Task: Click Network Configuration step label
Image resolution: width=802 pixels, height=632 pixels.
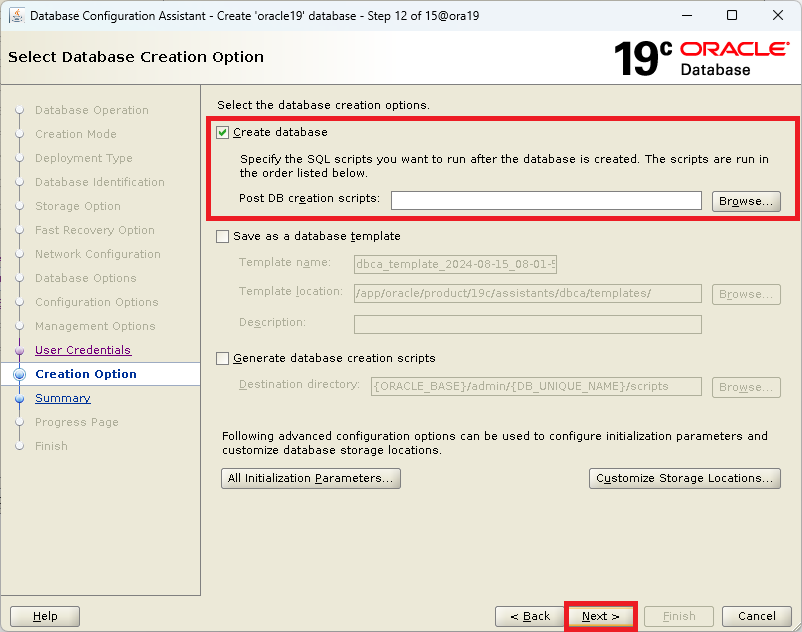Action: tap(98, 254)
